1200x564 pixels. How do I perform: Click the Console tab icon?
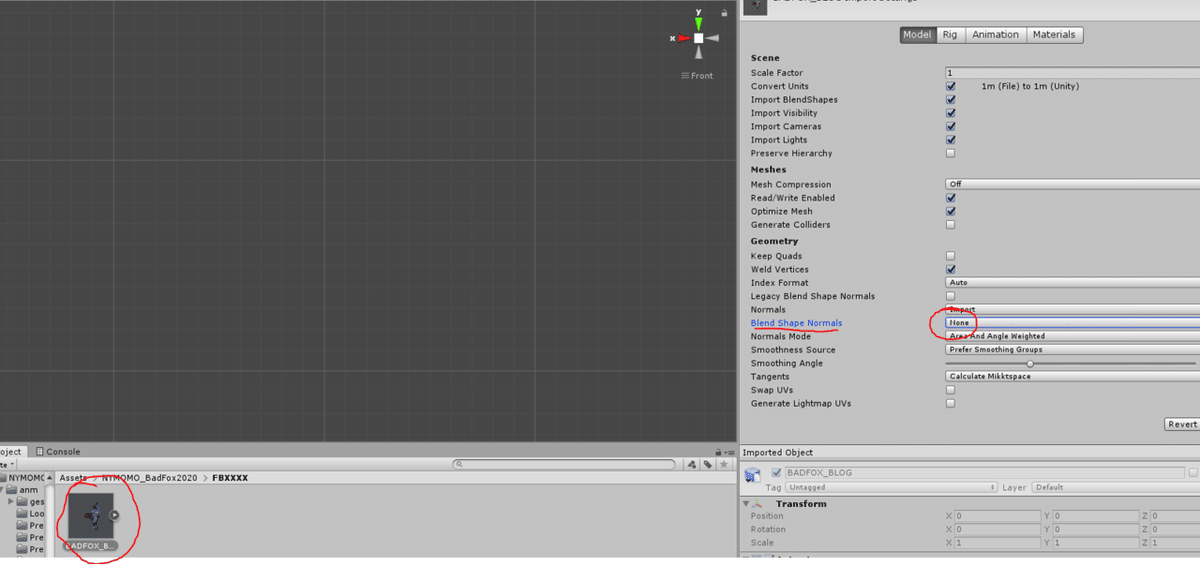(40, 452)
